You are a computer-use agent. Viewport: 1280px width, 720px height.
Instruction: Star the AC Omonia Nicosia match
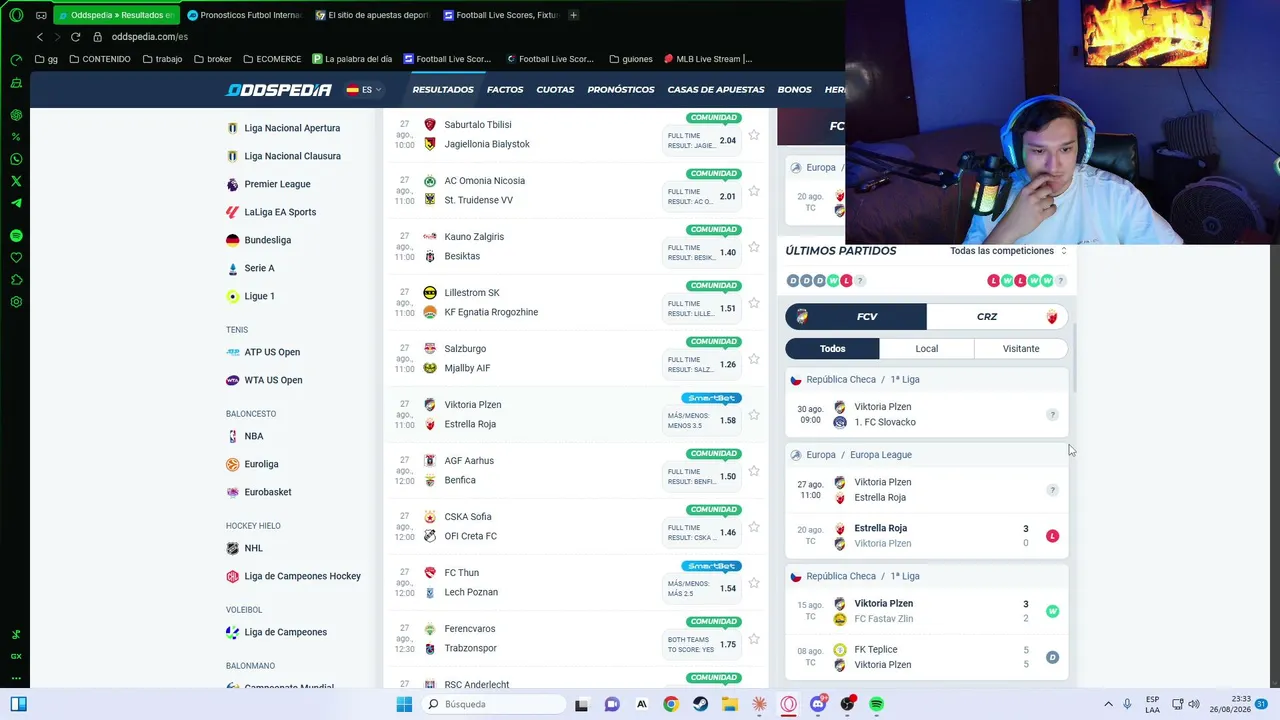click(x=754, y=191)
